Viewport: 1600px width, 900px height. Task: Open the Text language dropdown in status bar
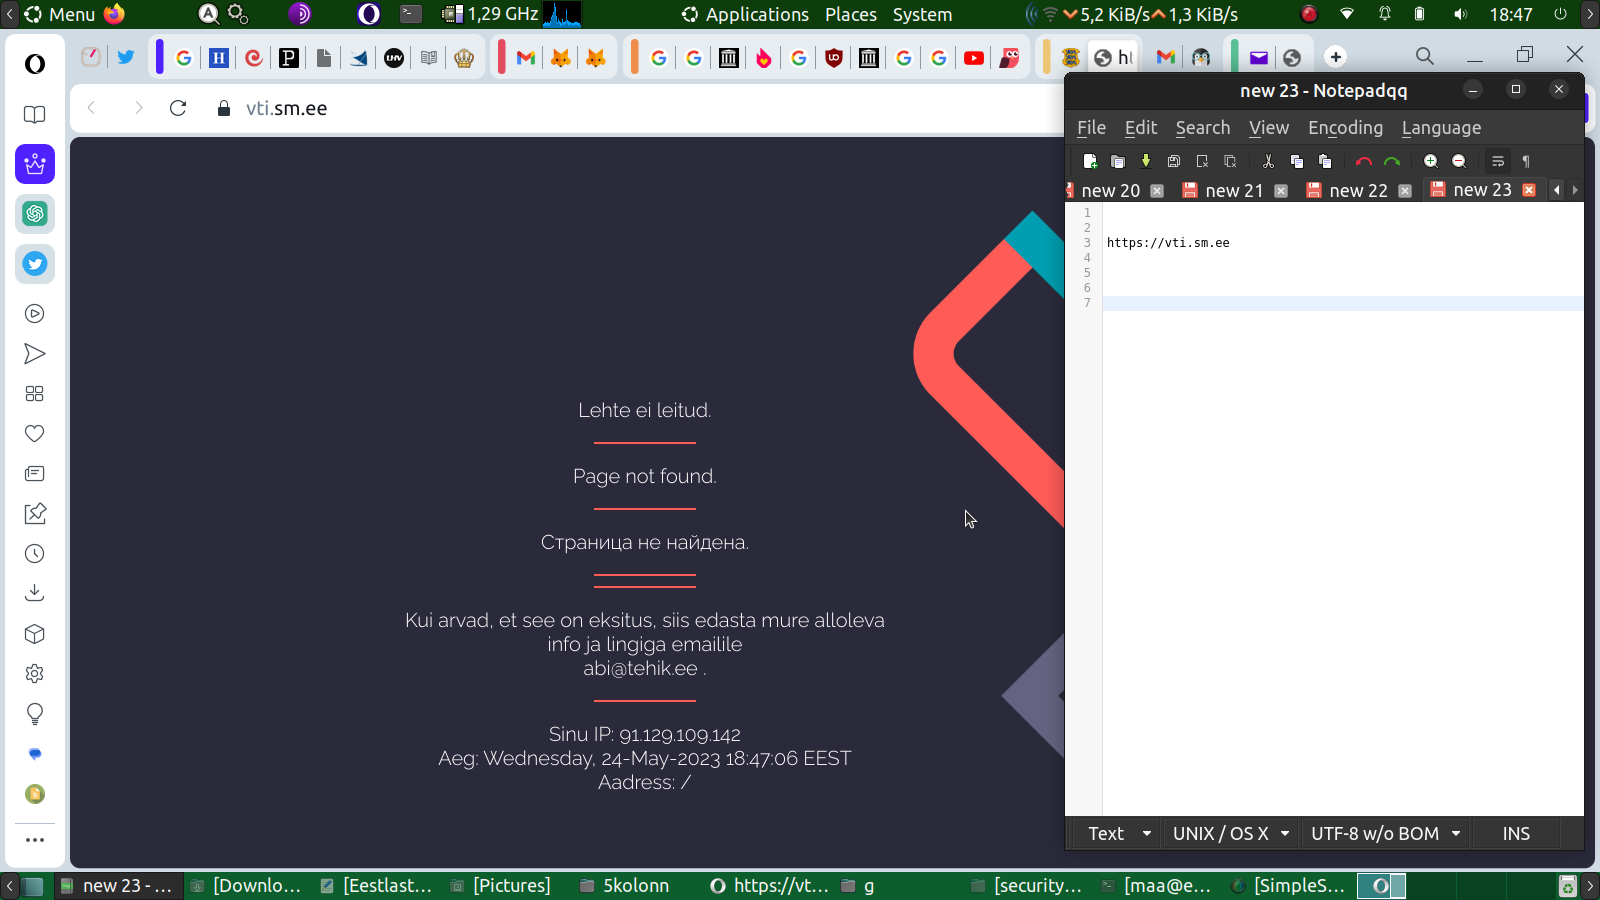coord(1119,834)
